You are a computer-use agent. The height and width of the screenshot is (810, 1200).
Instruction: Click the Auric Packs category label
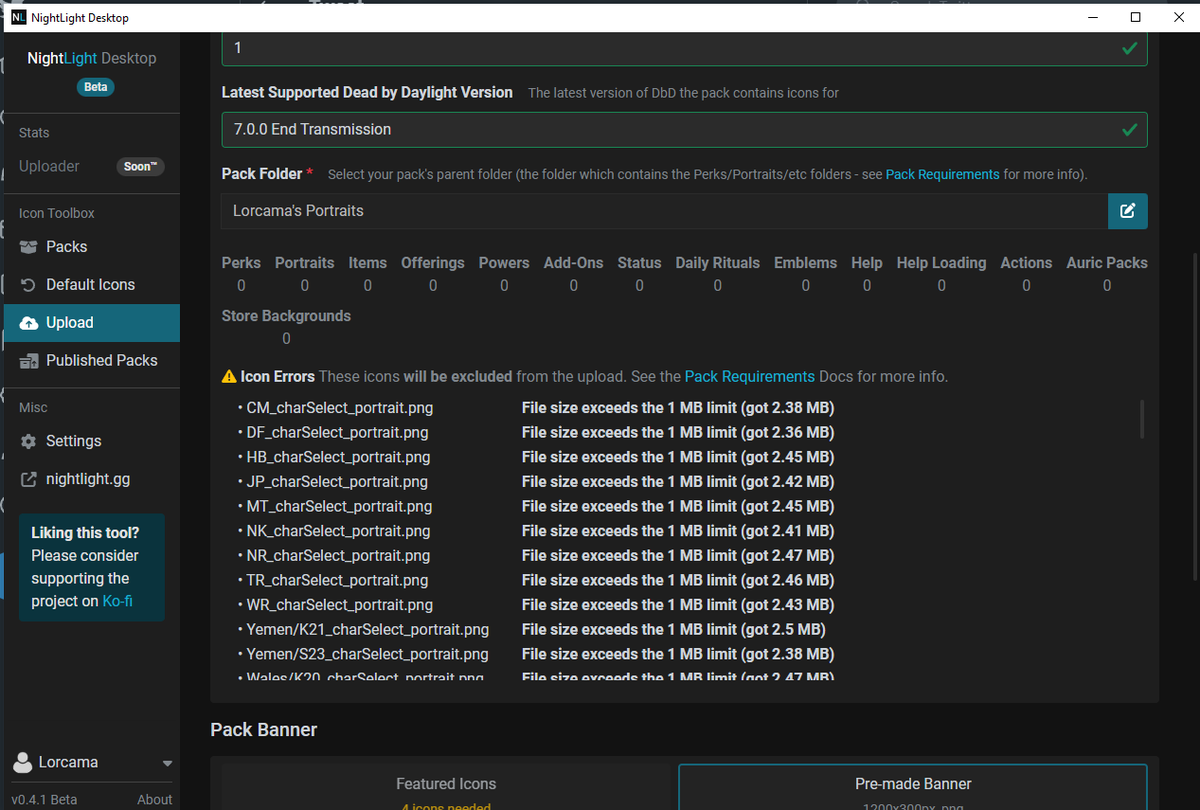coord(1107,263)
